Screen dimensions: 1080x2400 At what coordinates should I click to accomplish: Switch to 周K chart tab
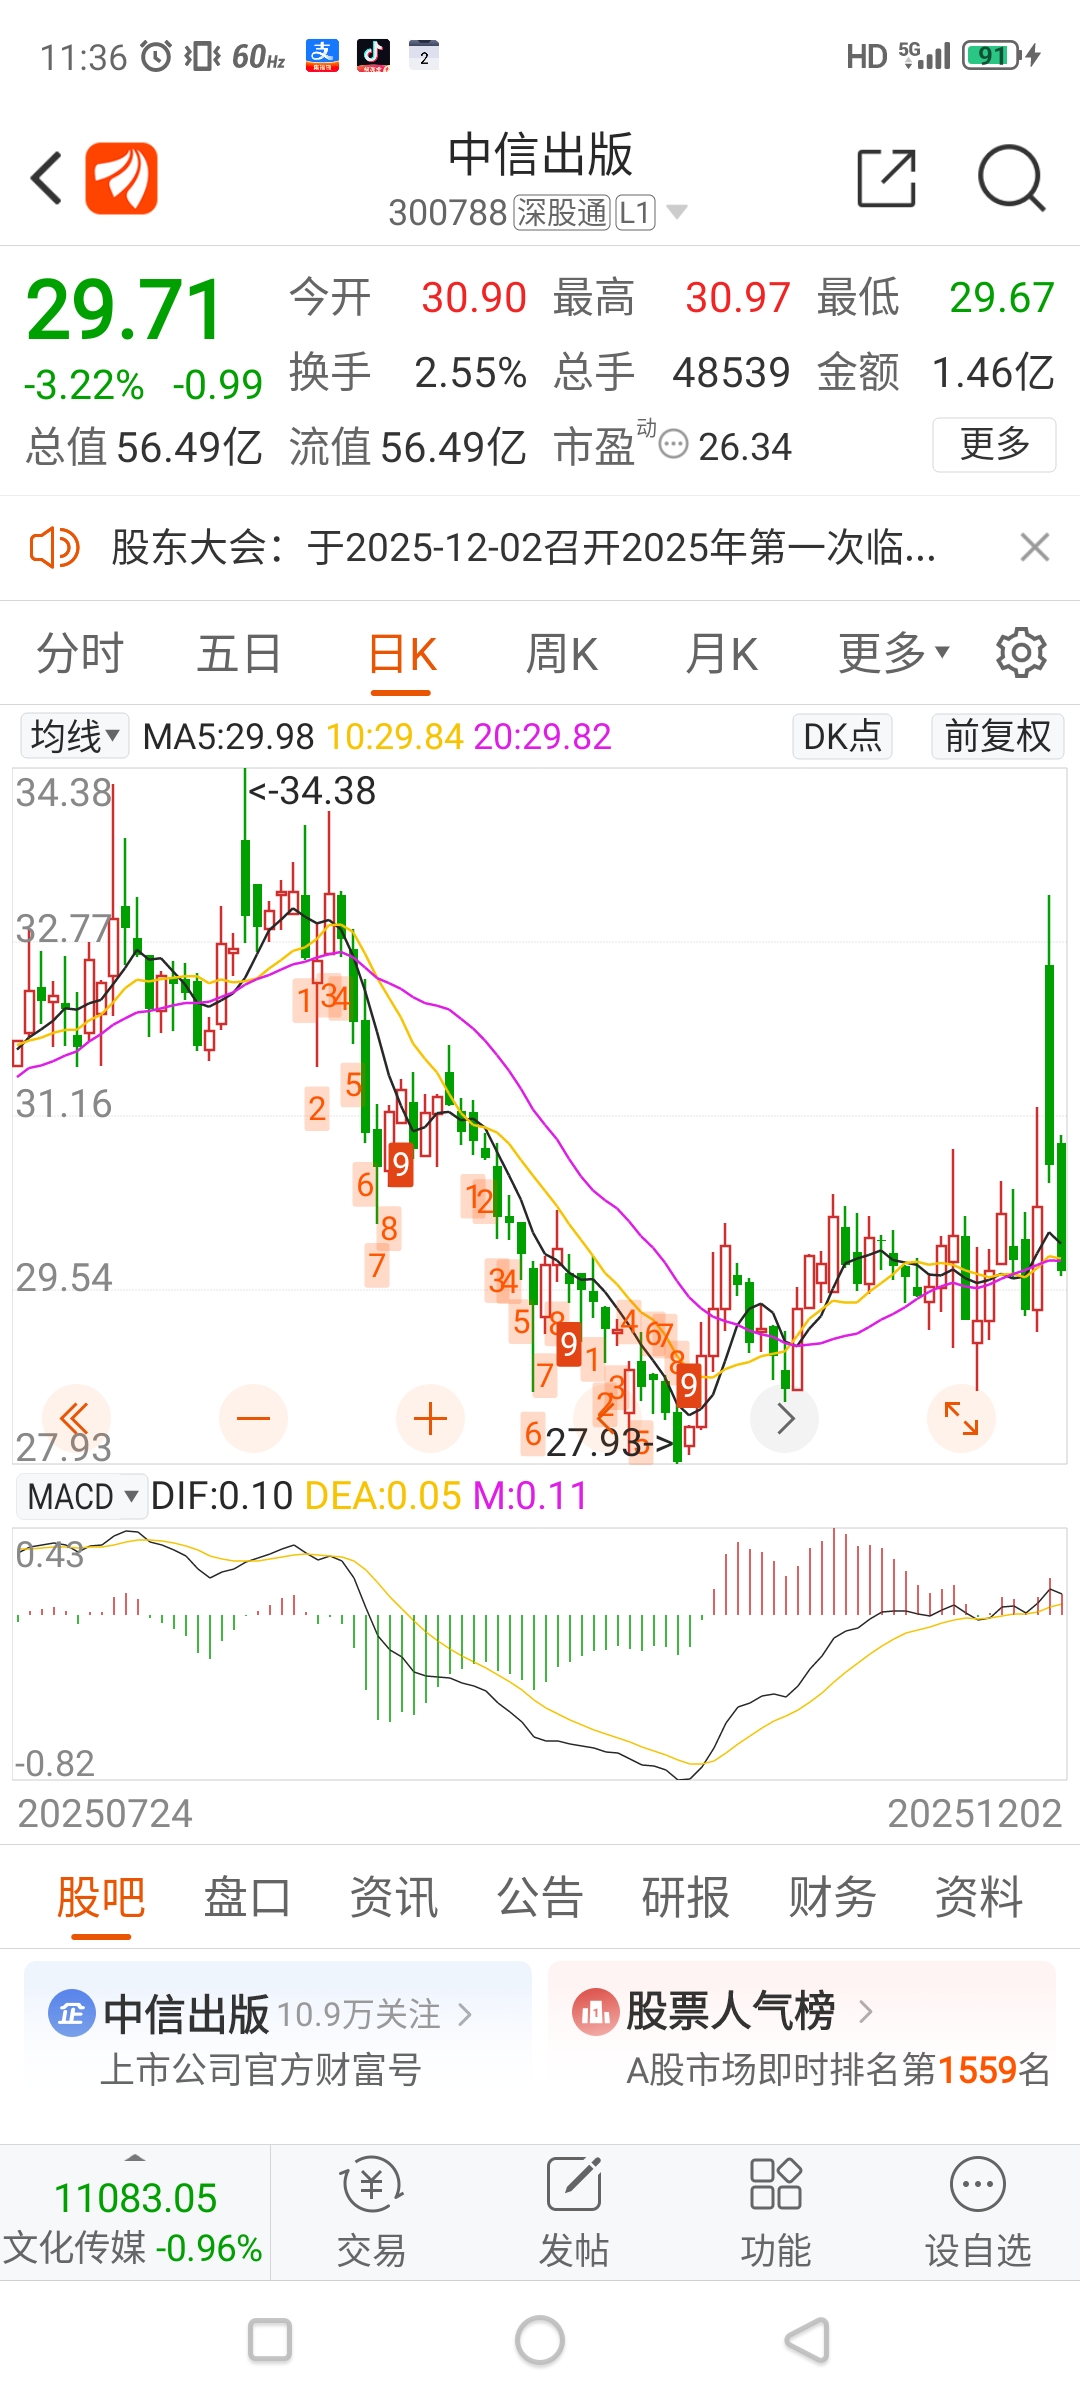click(562, 654)
